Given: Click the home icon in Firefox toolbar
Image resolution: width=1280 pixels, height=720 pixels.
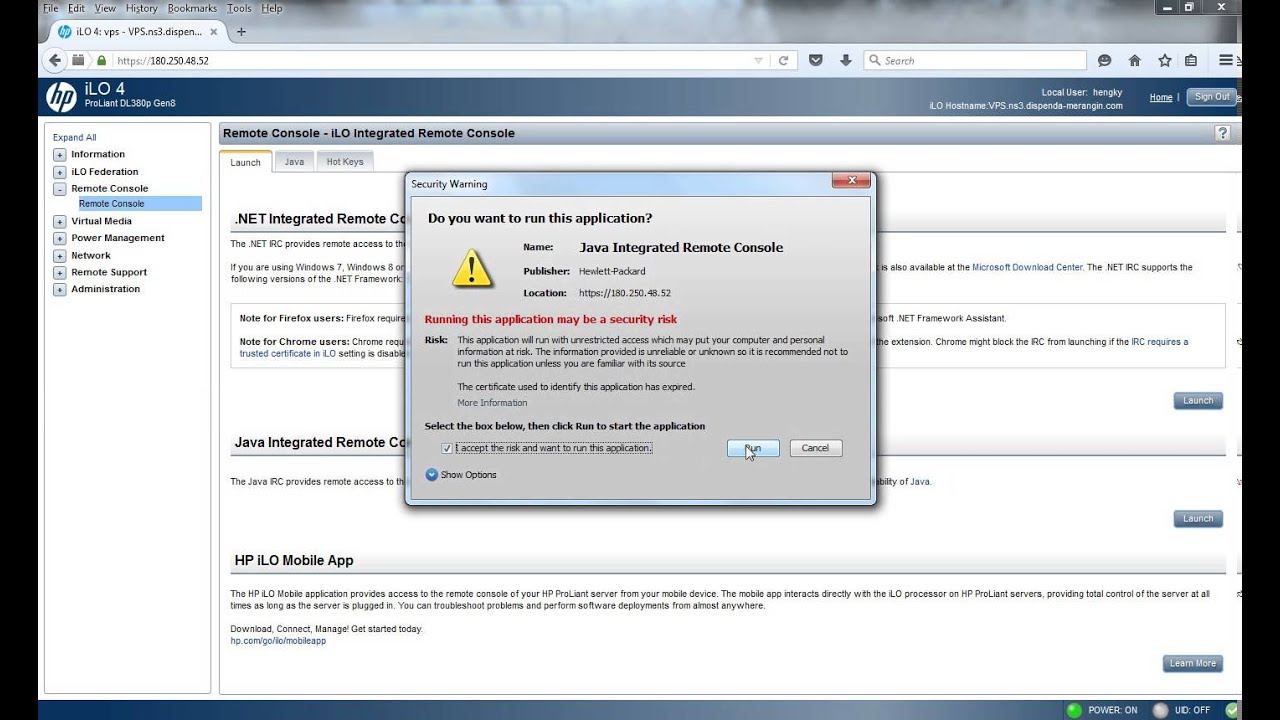Looking at the screenshot, I should click(x=1134, y=60).
